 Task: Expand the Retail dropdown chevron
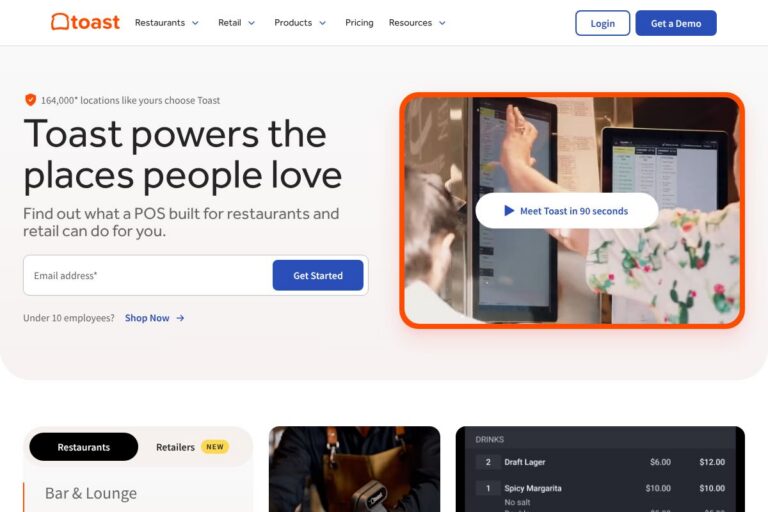click(x=251, y=23)
